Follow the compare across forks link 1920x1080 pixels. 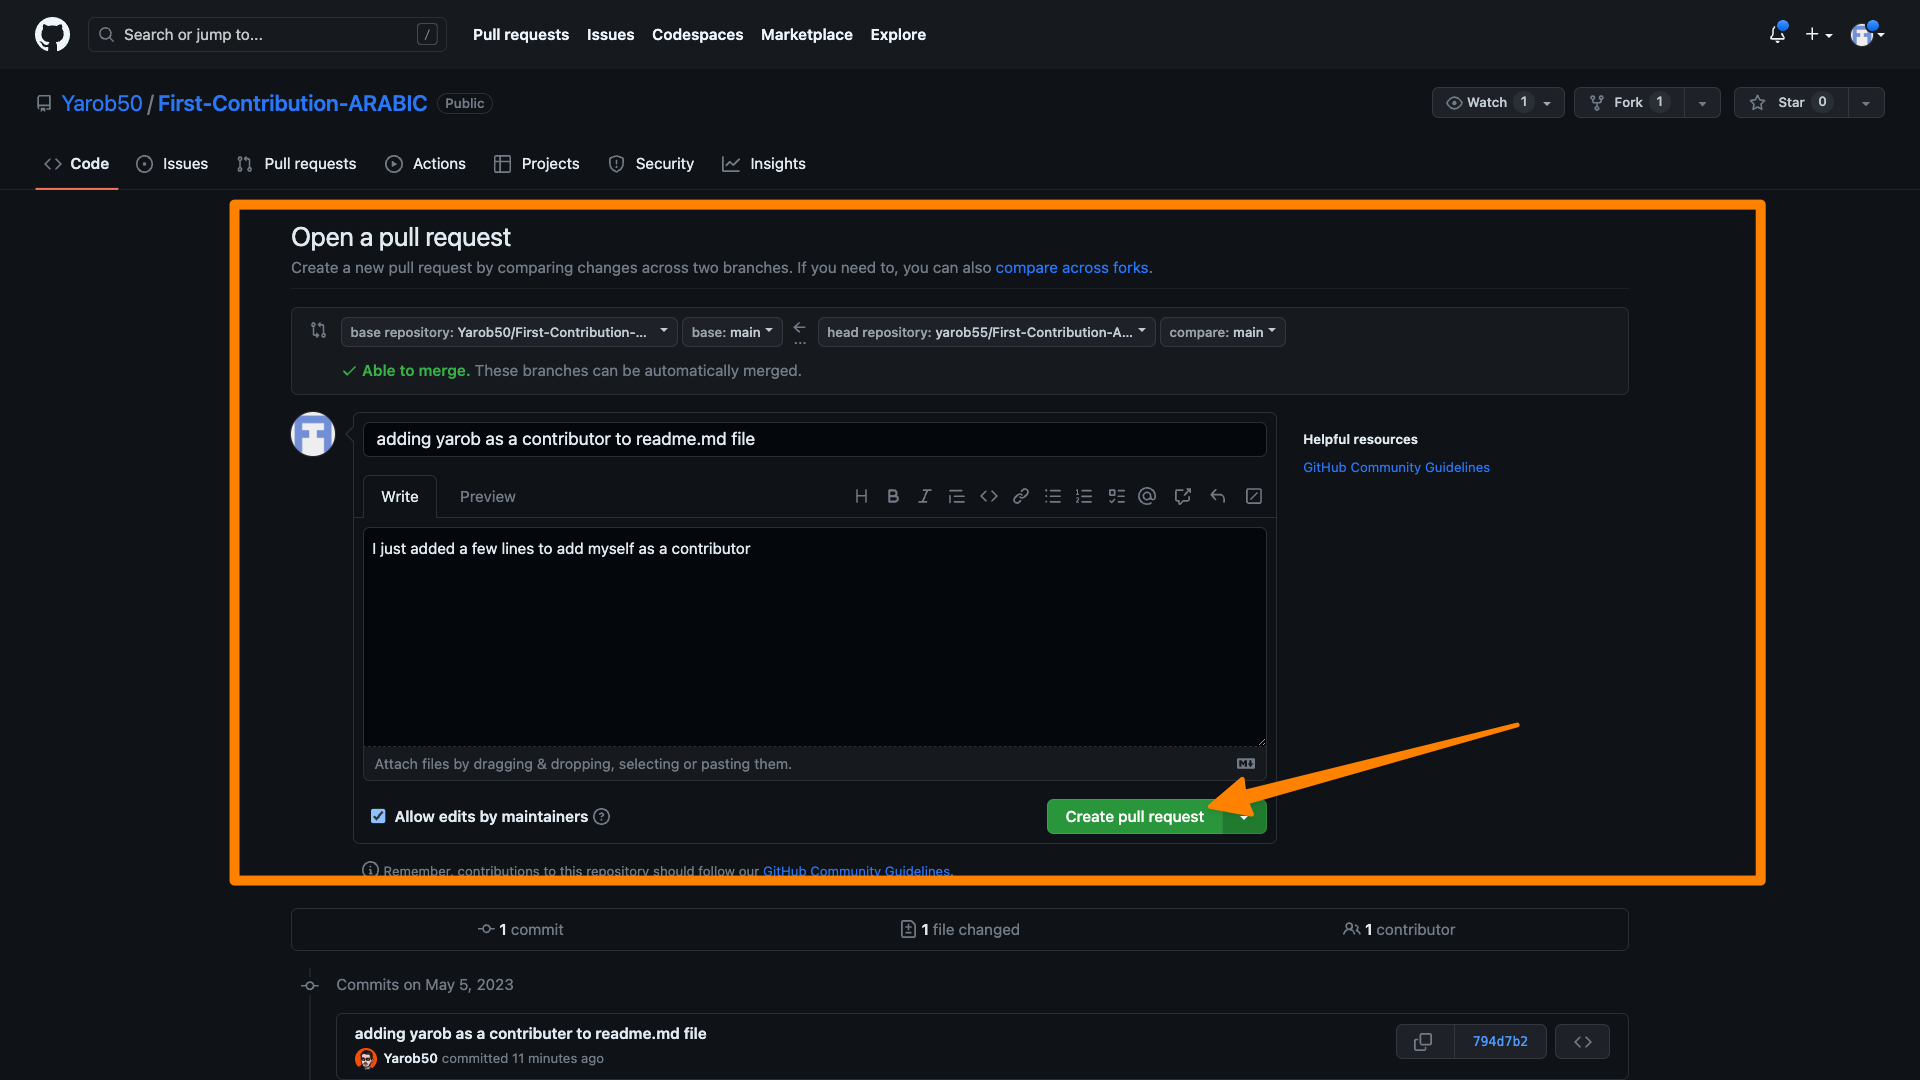1071,268
